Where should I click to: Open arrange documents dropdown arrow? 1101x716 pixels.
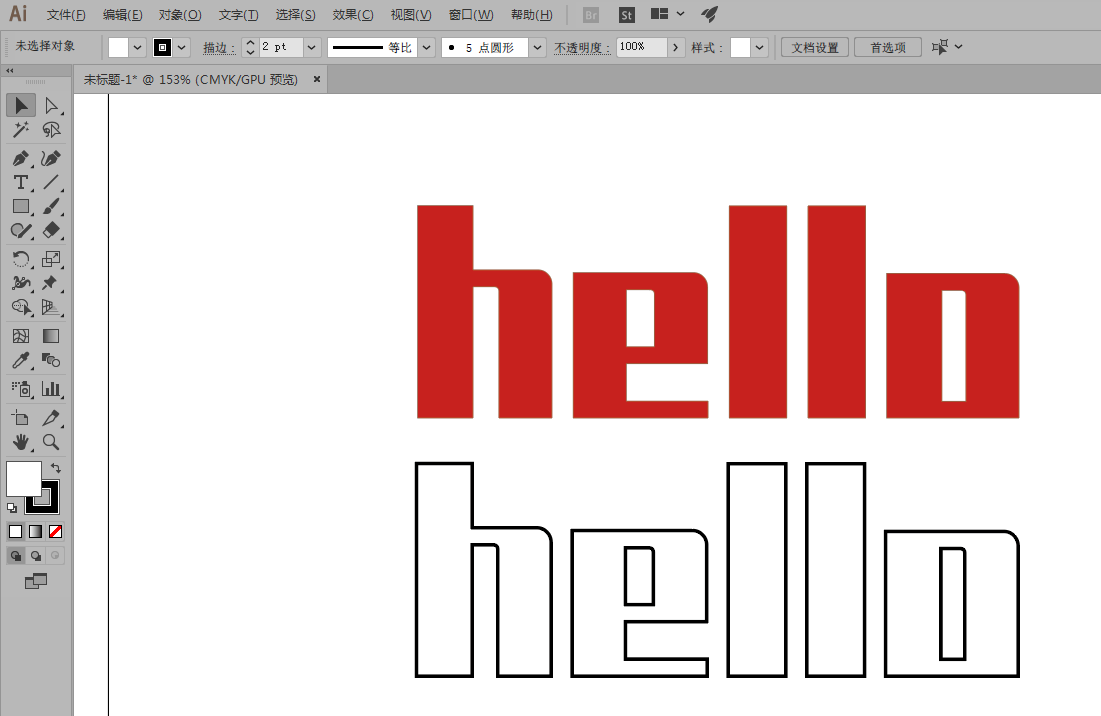pyautogui.click(x=680, y=14)
